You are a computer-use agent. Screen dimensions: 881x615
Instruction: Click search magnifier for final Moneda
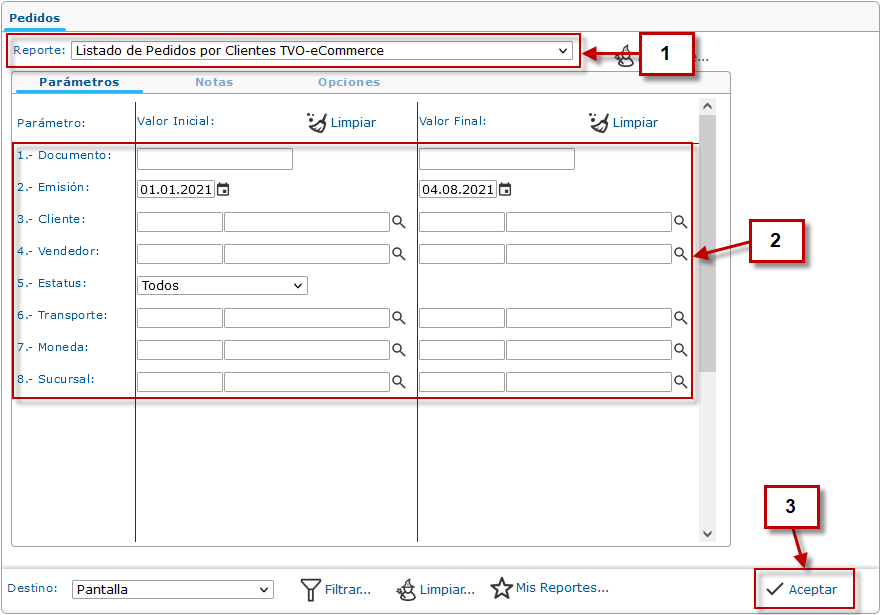(680, 350)
